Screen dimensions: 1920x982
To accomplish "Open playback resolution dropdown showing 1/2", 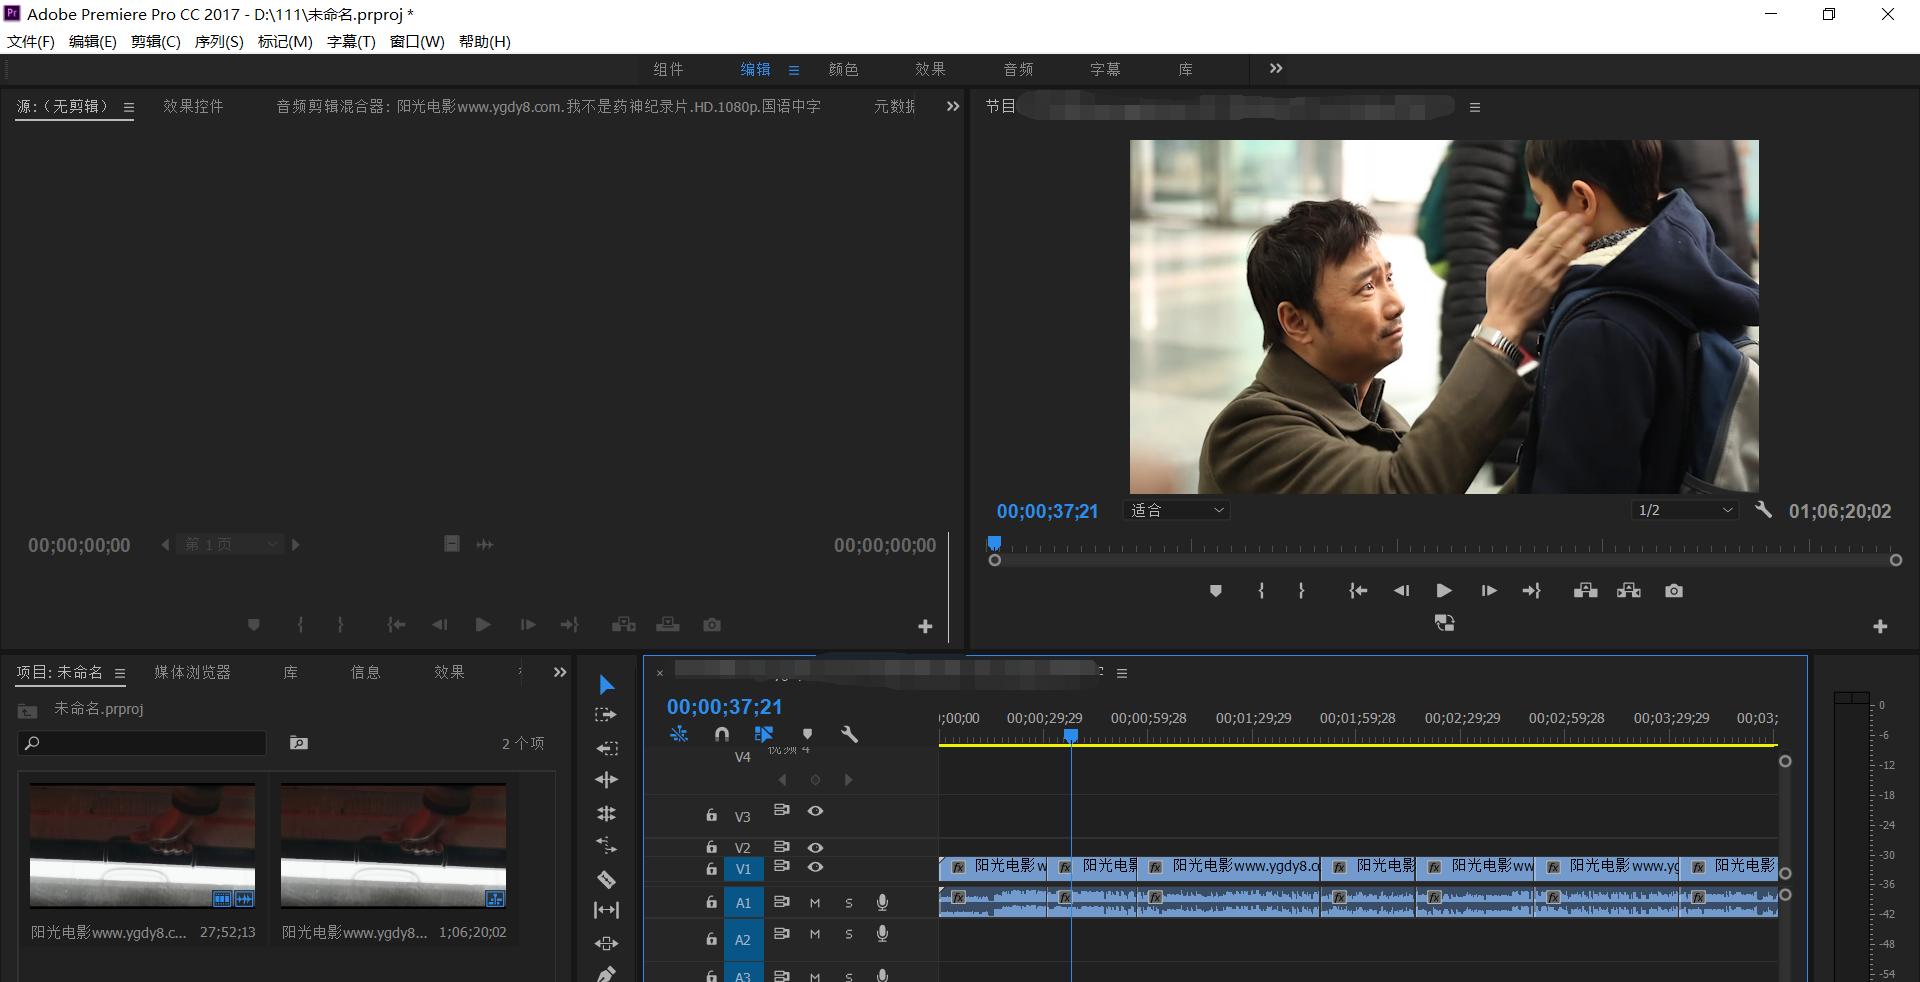I will [1686, 510].
